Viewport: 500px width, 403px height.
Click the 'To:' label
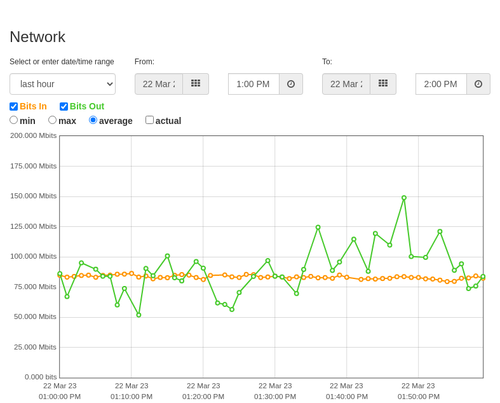(327, 62)
